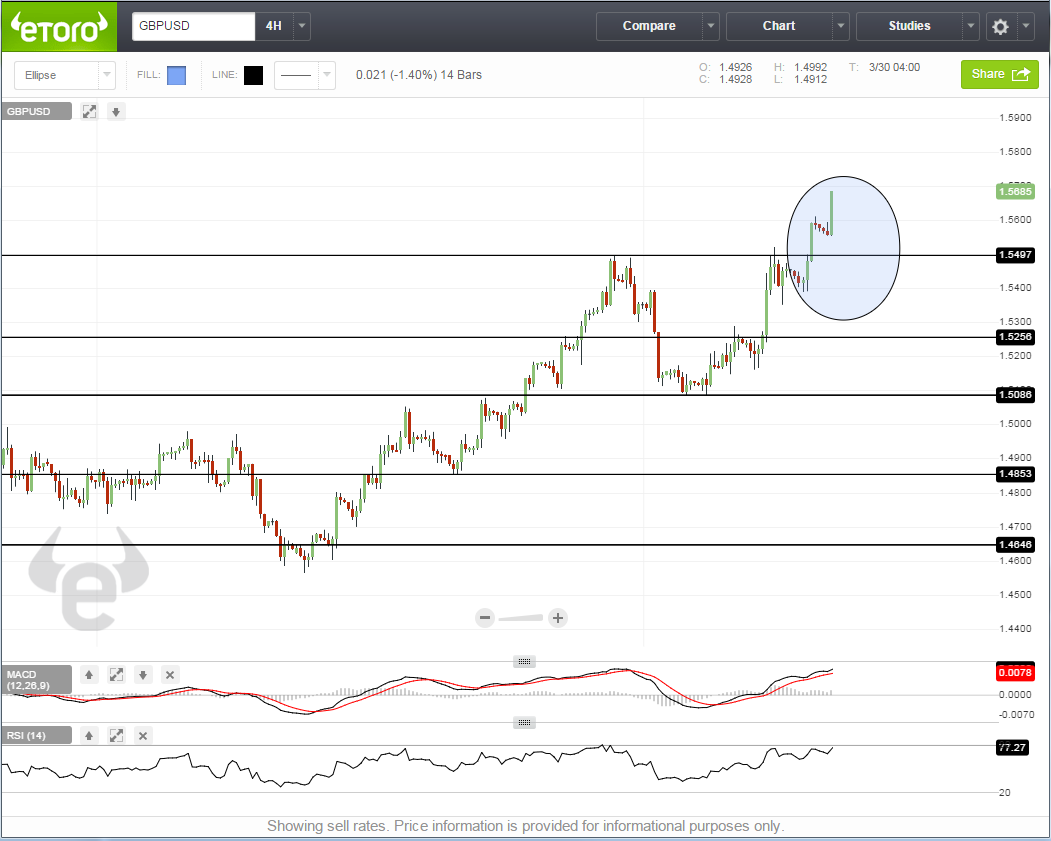Click the eToro logo

point(59,27)
